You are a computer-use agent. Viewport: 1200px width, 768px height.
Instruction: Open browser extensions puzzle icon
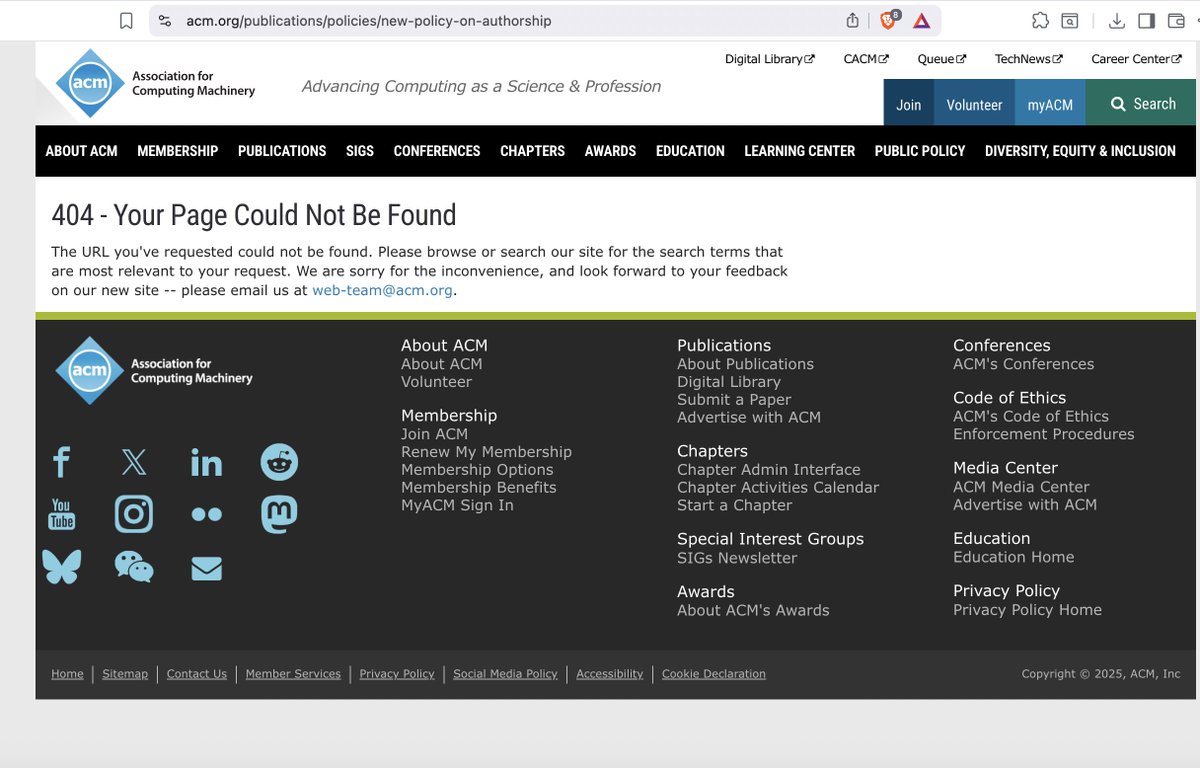(x=1040, y=20)
